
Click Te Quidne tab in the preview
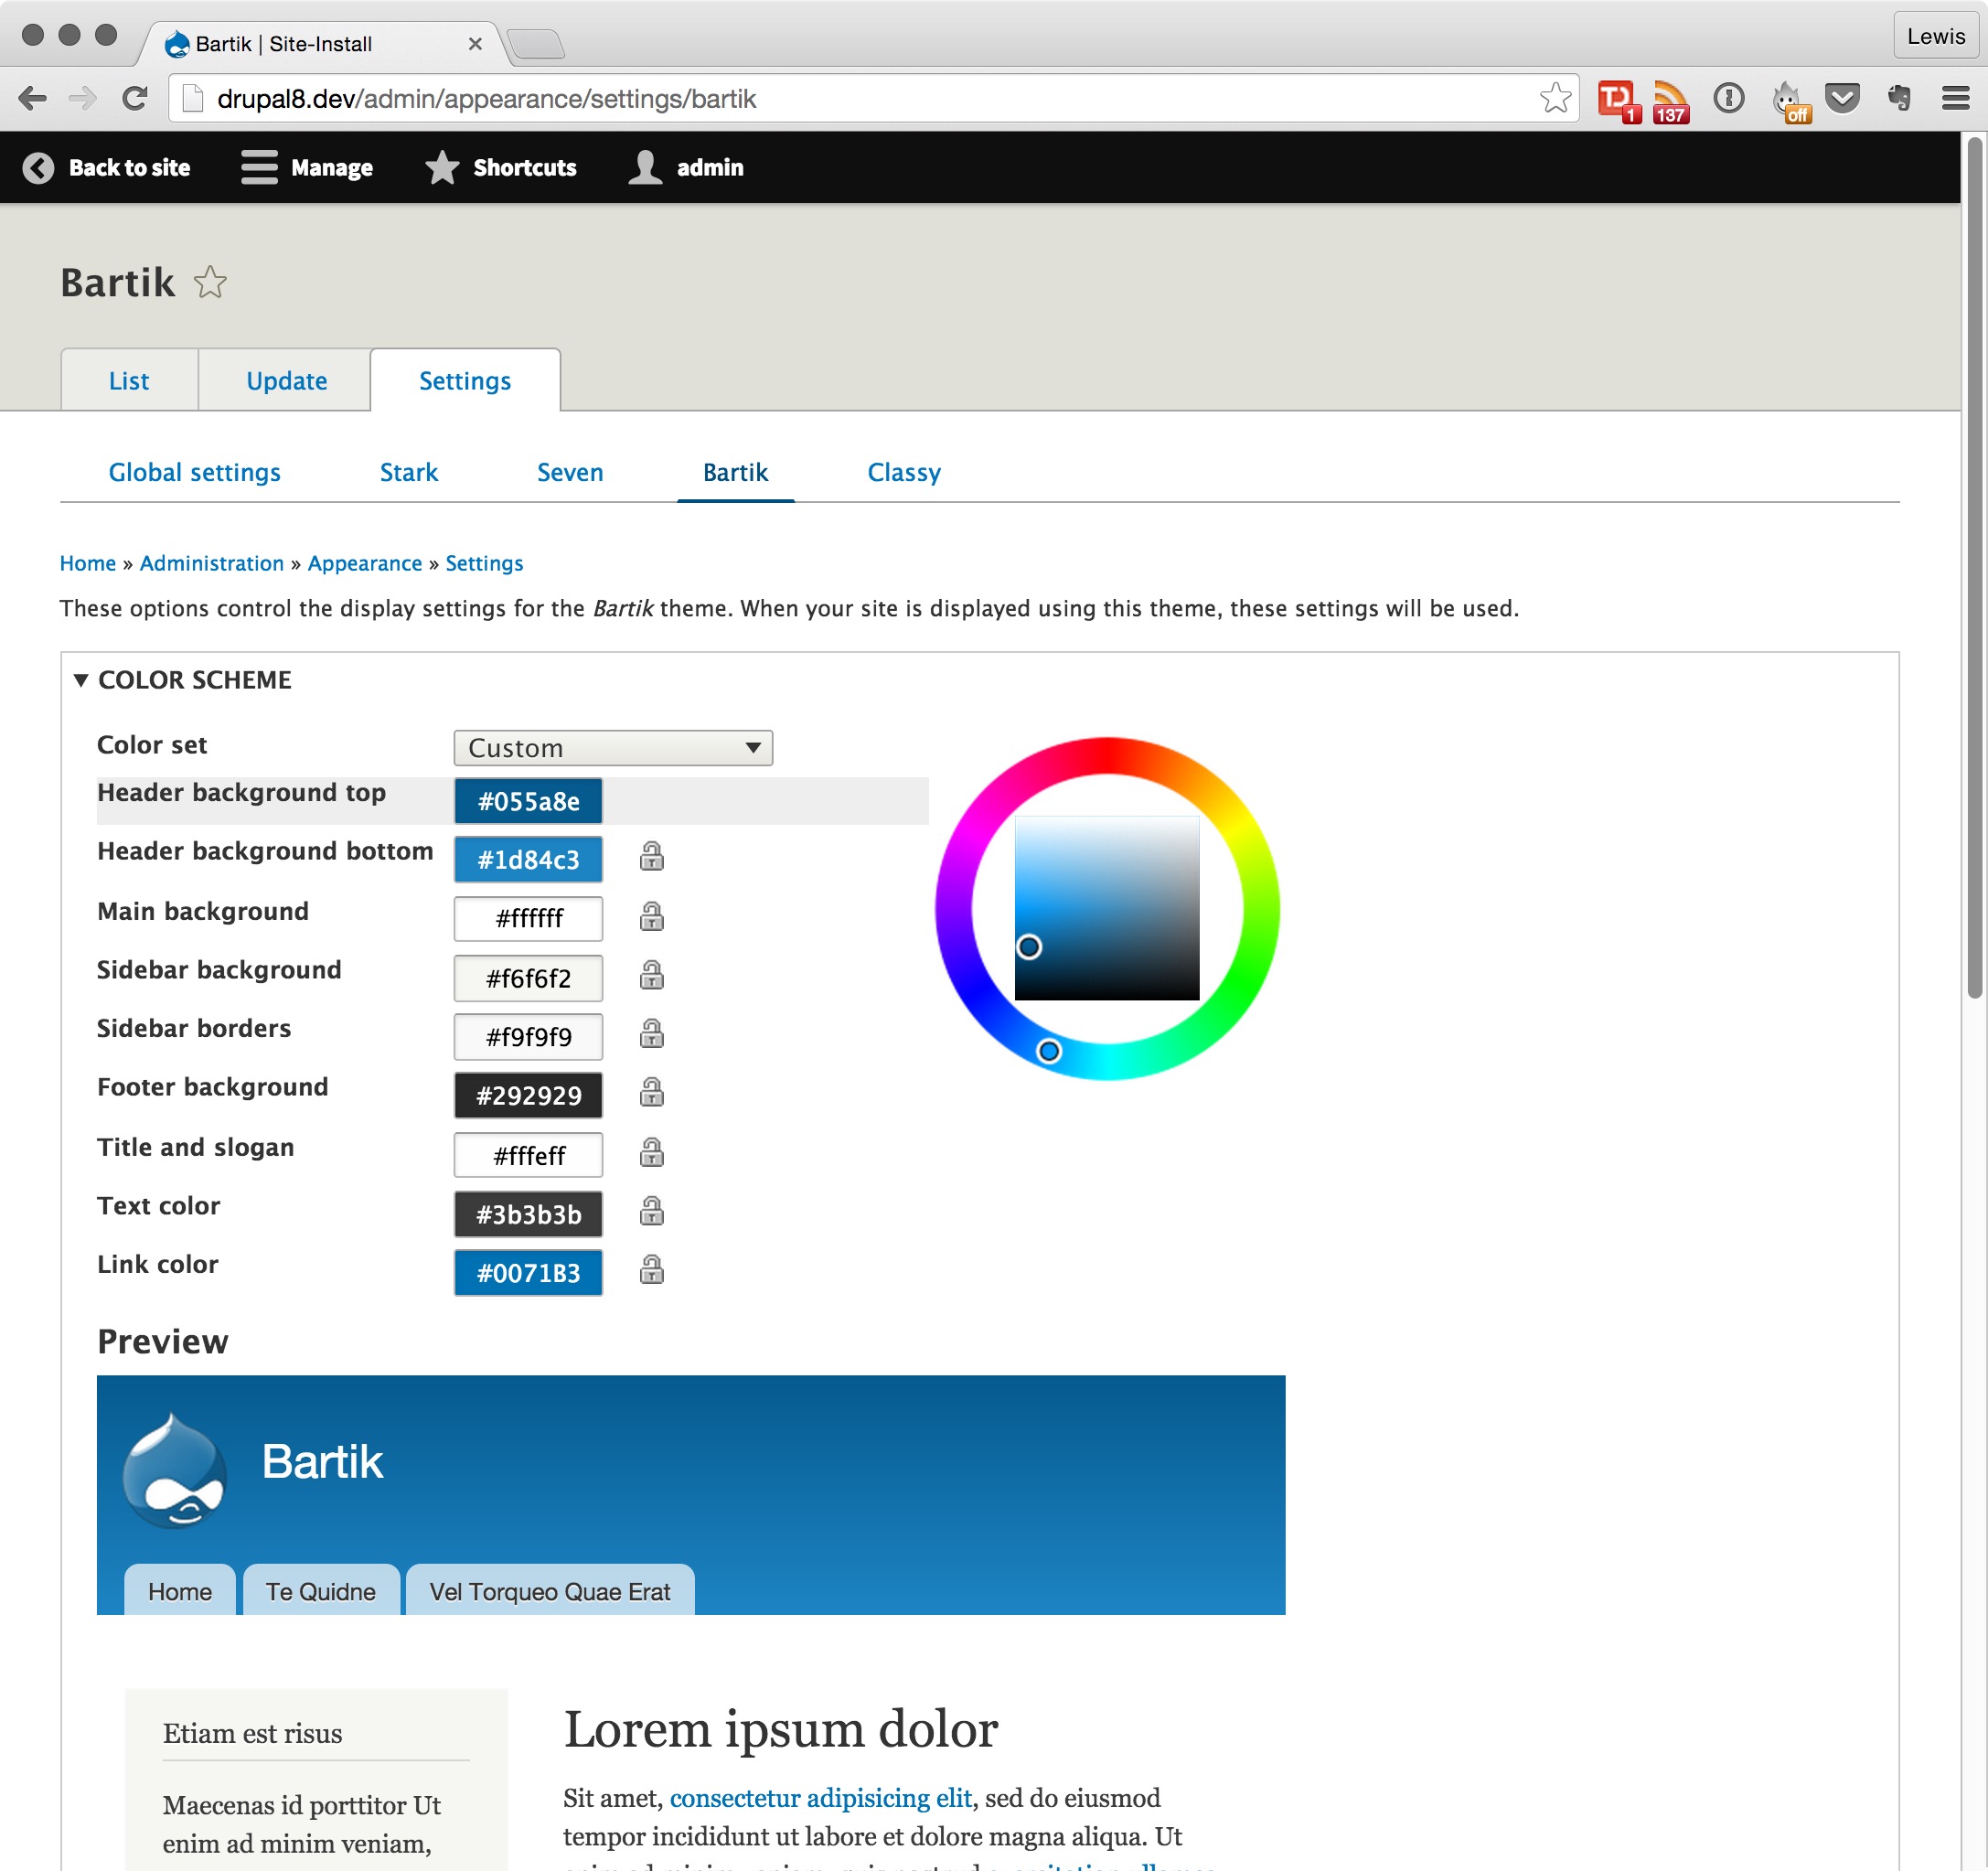321,1591
